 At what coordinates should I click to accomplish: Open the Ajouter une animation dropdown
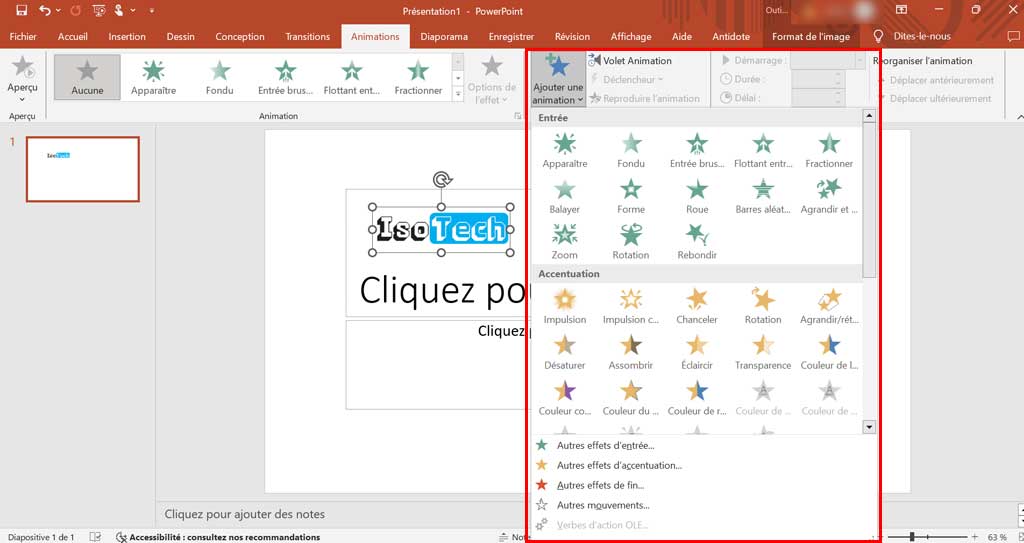(558, 80)
